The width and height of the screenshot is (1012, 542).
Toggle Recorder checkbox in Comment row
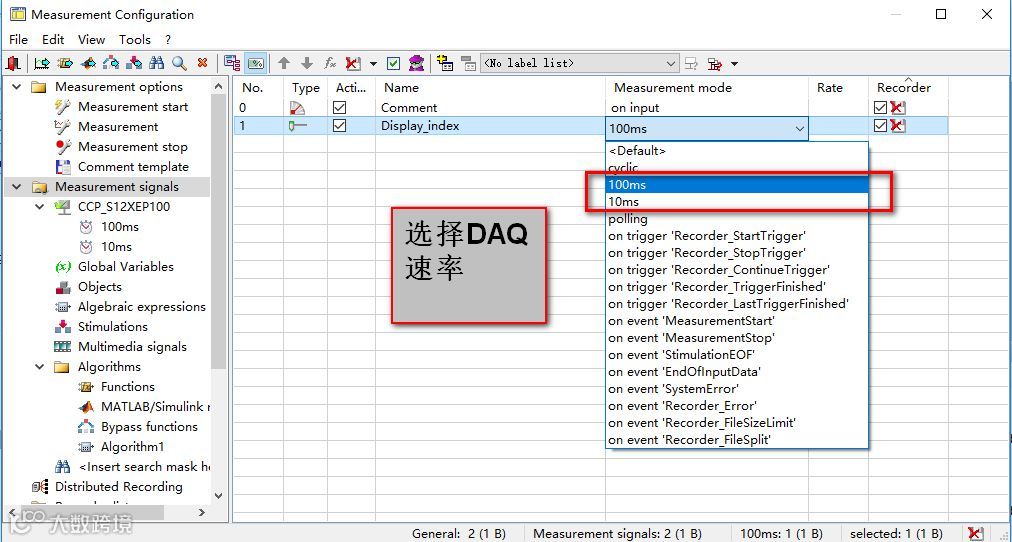click(880, 108)
